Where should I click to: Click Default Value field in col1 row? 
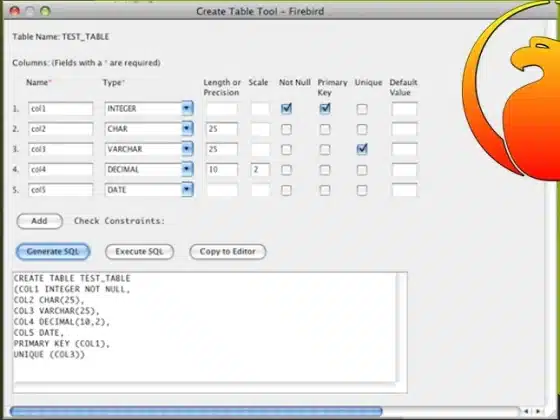tap(404, 109)
